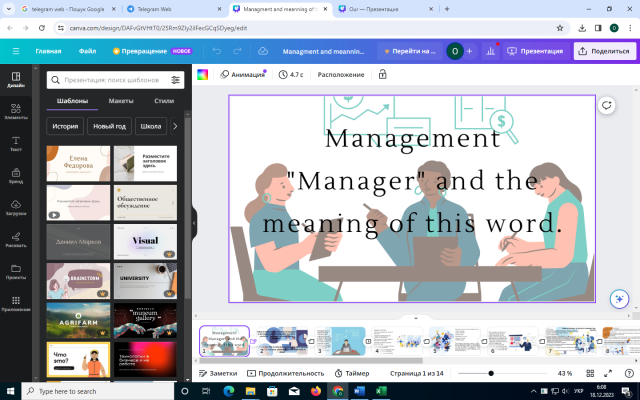
Task: Switch to the Макеты tab
Action: [x=121, y=101]
